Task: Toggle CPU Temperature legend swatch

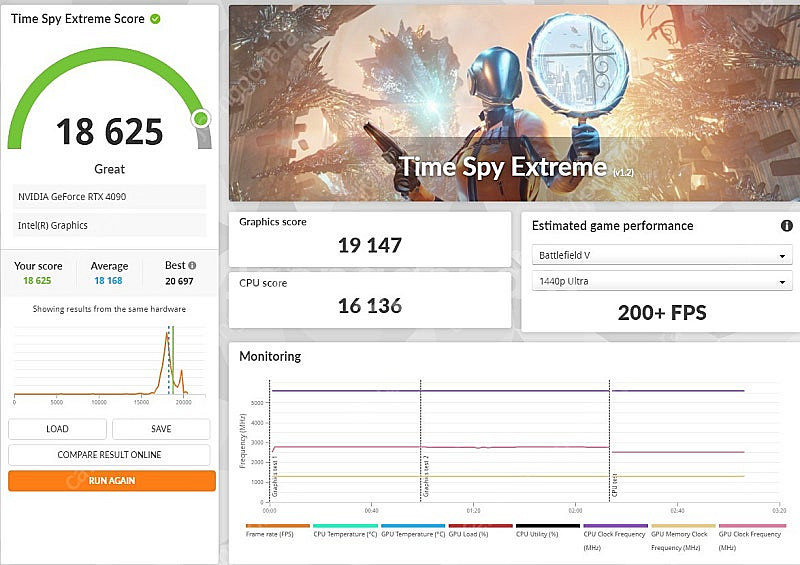Action: click(x=345, y=526)
